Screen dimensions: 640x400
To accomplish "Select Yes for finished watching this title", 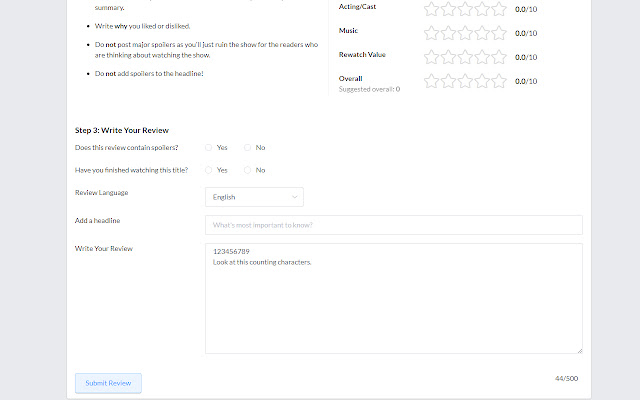I will click(x=209, y=170).
